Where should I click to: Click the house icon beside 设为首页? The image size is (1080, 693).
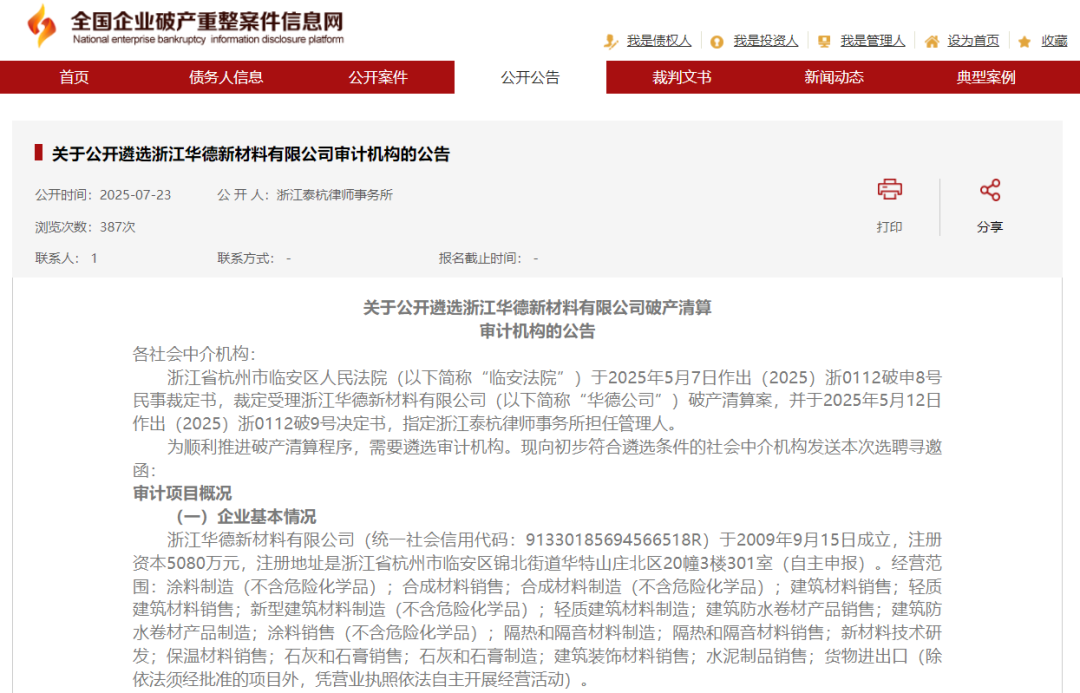coord(931,42)
